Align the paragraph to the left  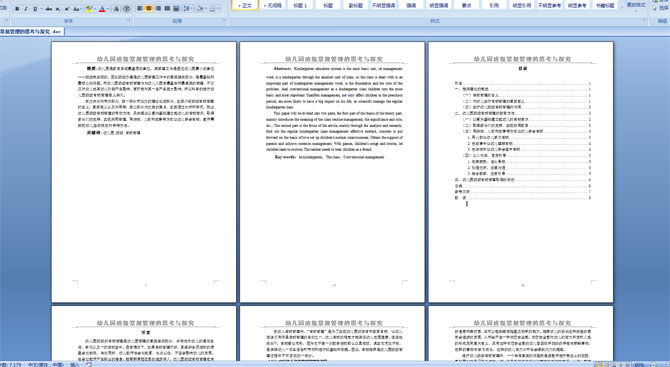coord(139,9)
